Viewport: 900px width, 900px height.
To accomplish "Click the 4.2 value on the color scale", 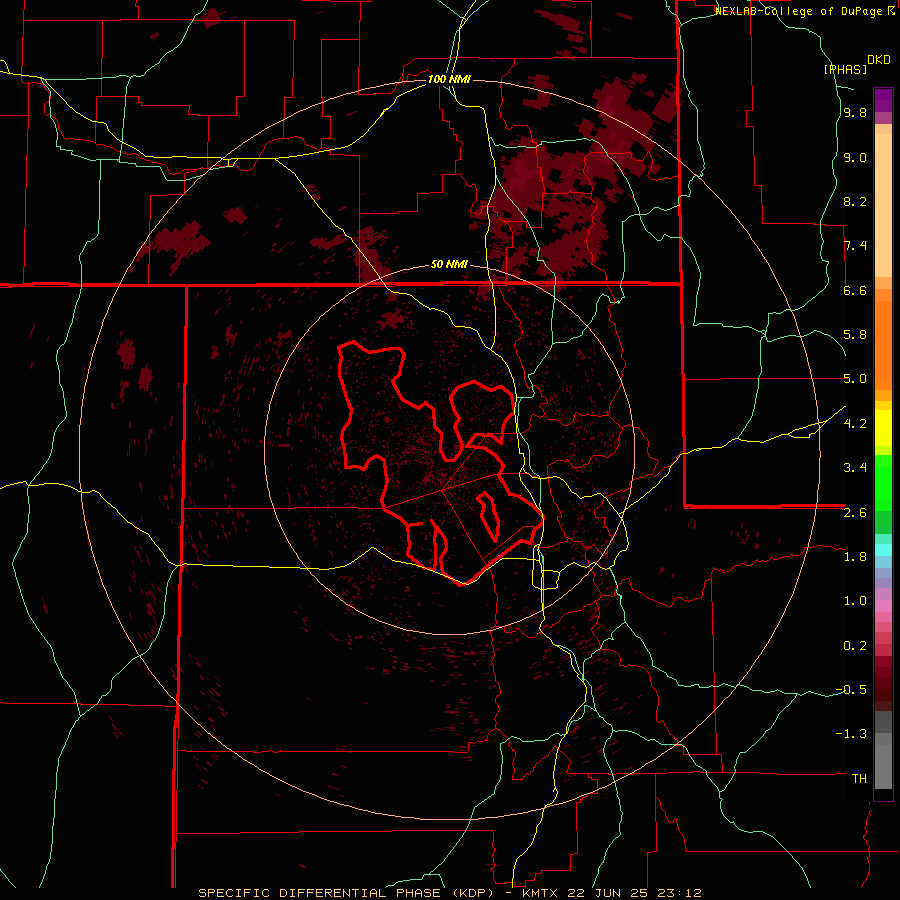I will (855, 424).
